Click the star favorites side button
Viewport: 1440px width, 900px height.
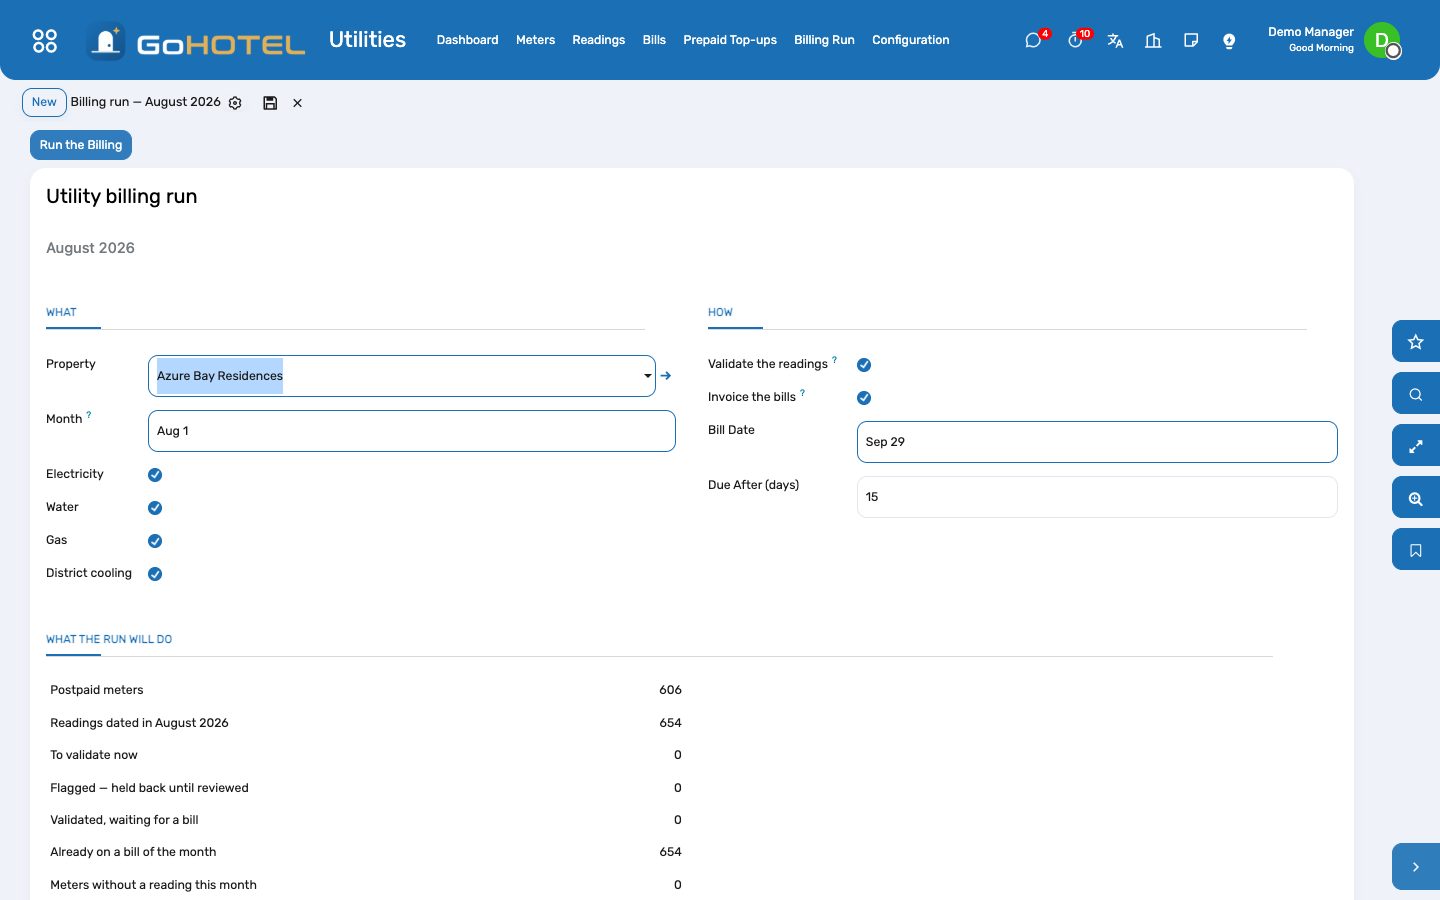point(1416,342)
